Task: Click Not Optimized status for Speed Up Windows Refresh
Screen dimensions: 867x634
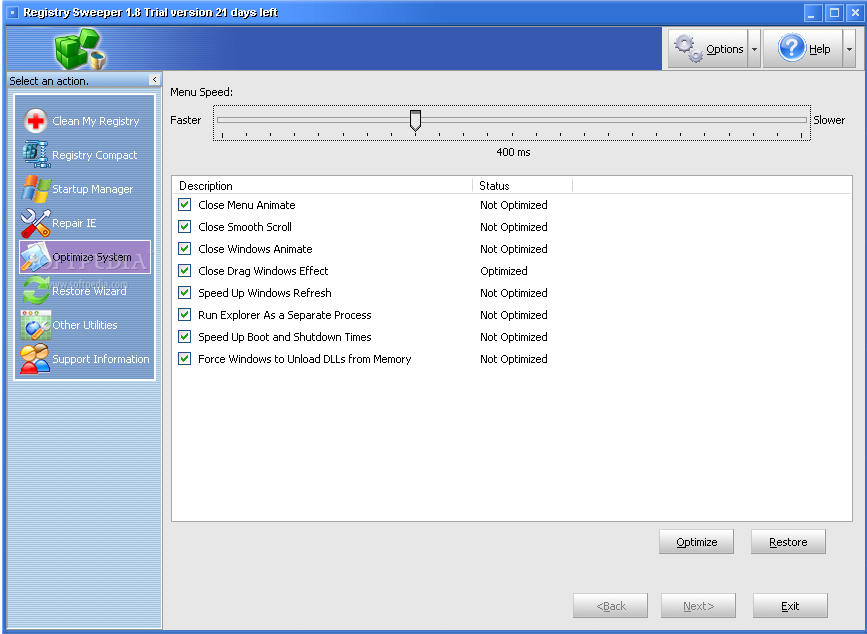Action: 514,292
